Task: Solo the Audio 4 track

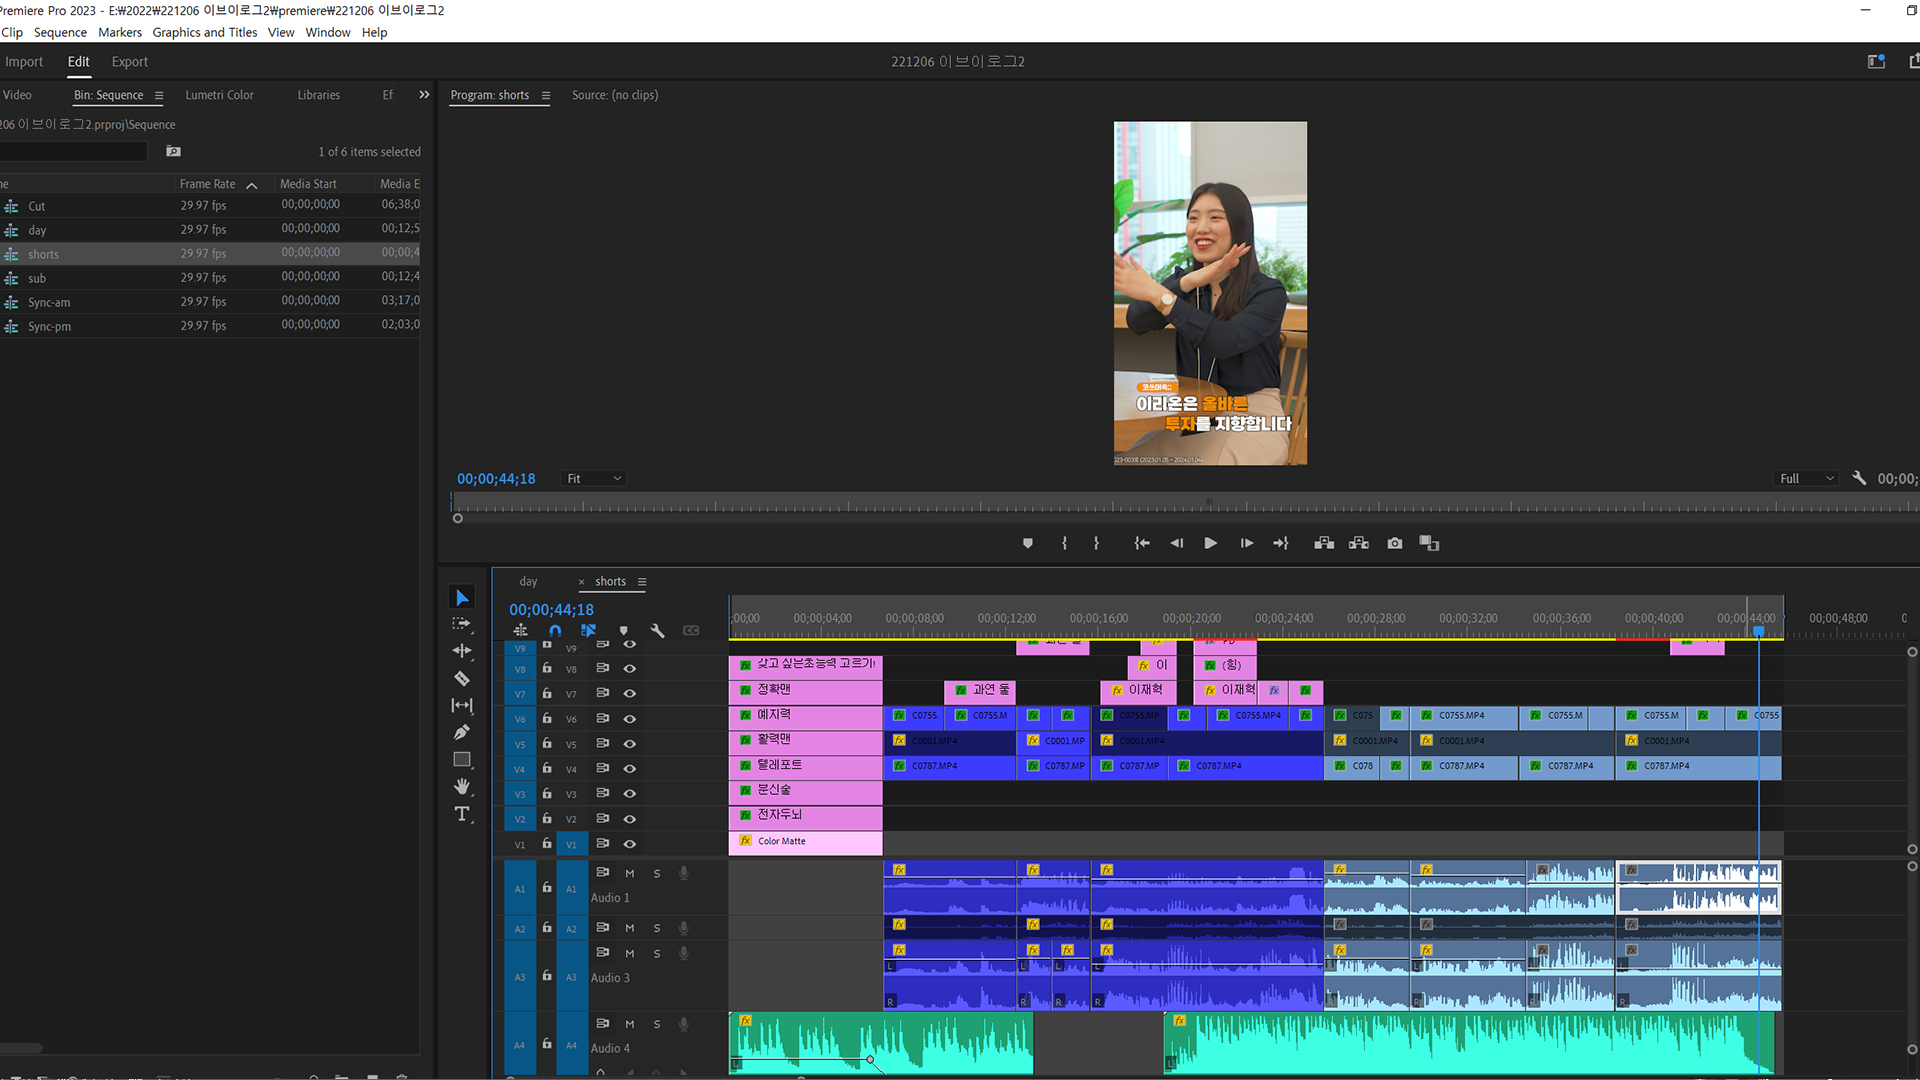Action: (x=657, y=1024)
